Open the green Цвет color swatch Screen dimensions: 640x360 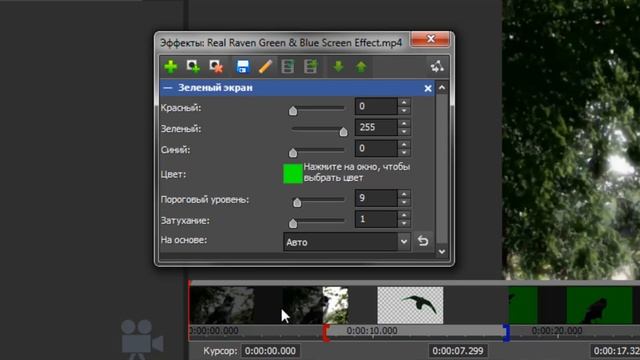293,174
